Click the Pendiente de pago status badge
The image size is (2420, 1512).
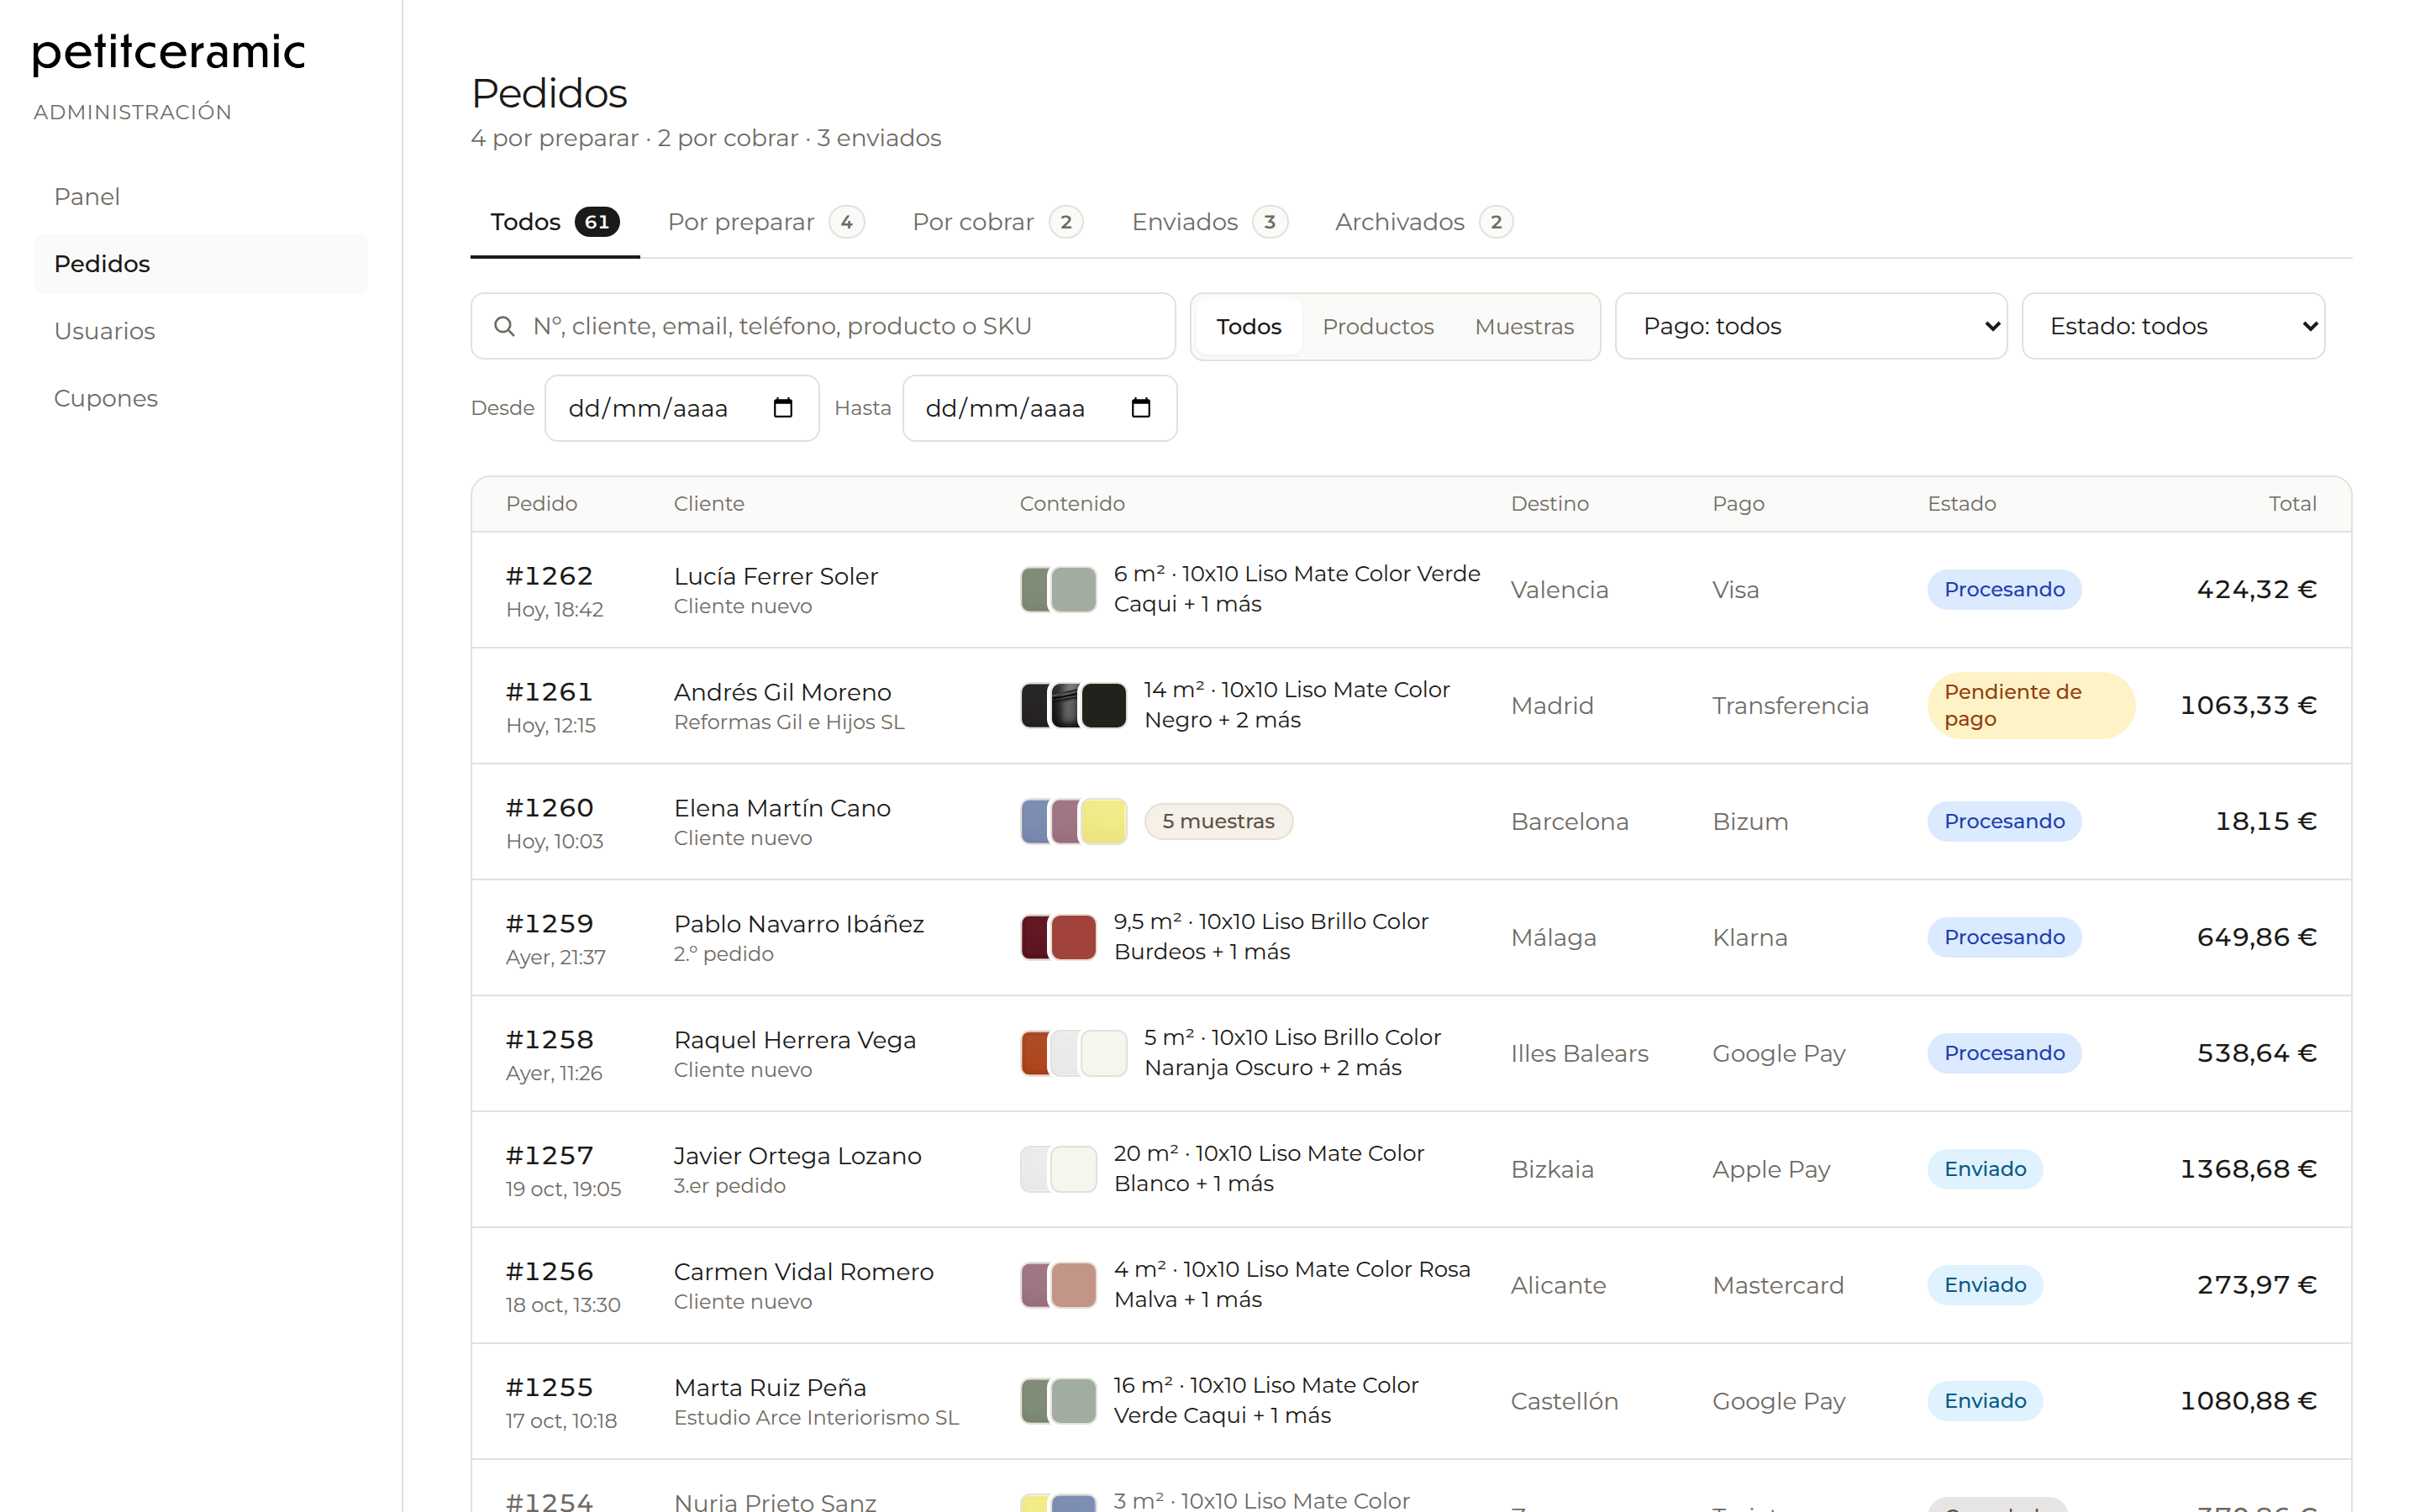pyautogui.click(x=2031, y=705)
